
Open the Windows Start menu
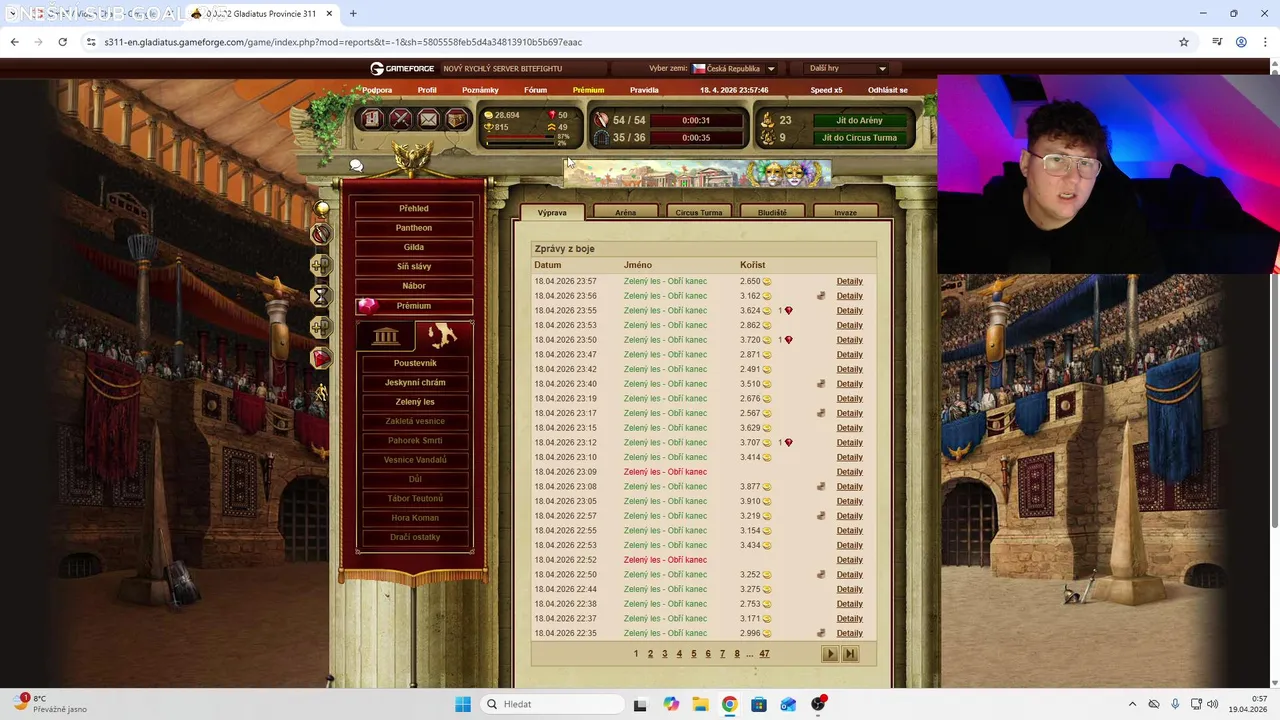[x=463, y=704]
